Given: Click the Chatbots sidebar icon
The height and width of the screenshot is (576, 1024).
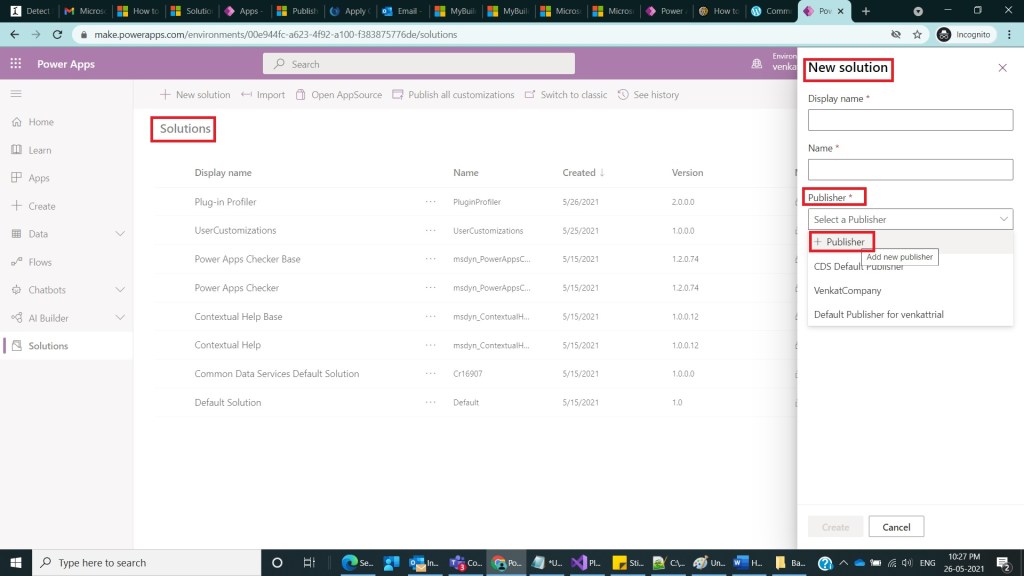Looking at the screenshot, I should (16, 290).
